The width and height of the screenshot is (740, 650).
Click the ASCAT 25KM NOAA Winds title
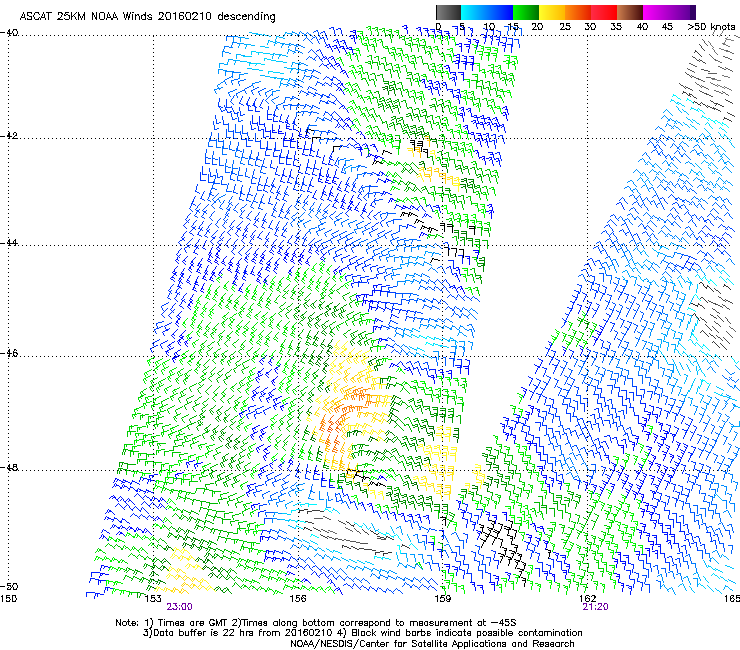point(147,16)
